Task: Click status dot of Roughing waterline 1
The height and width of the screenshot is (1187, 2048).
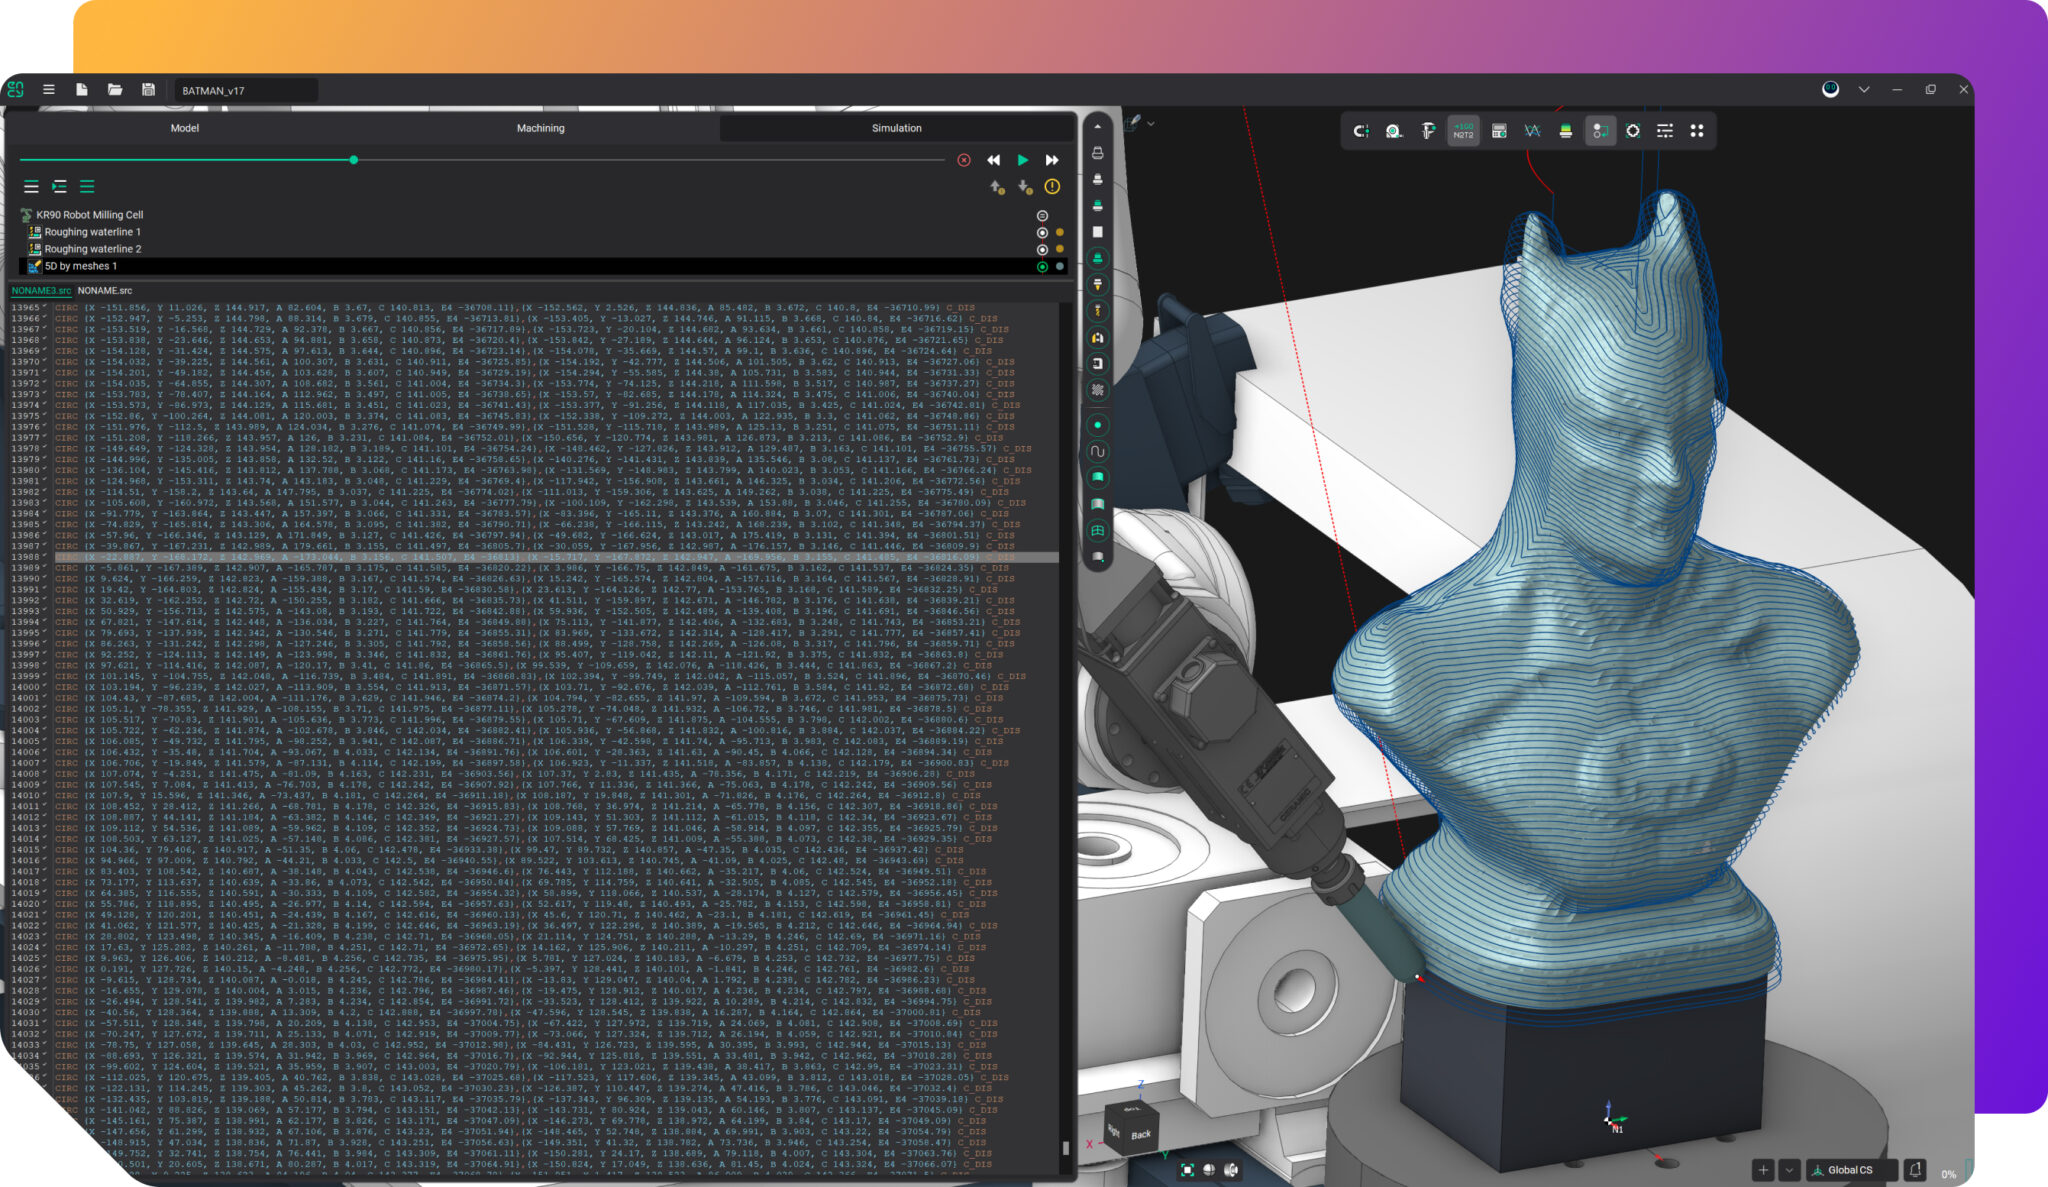Action: coord(1060,233)
